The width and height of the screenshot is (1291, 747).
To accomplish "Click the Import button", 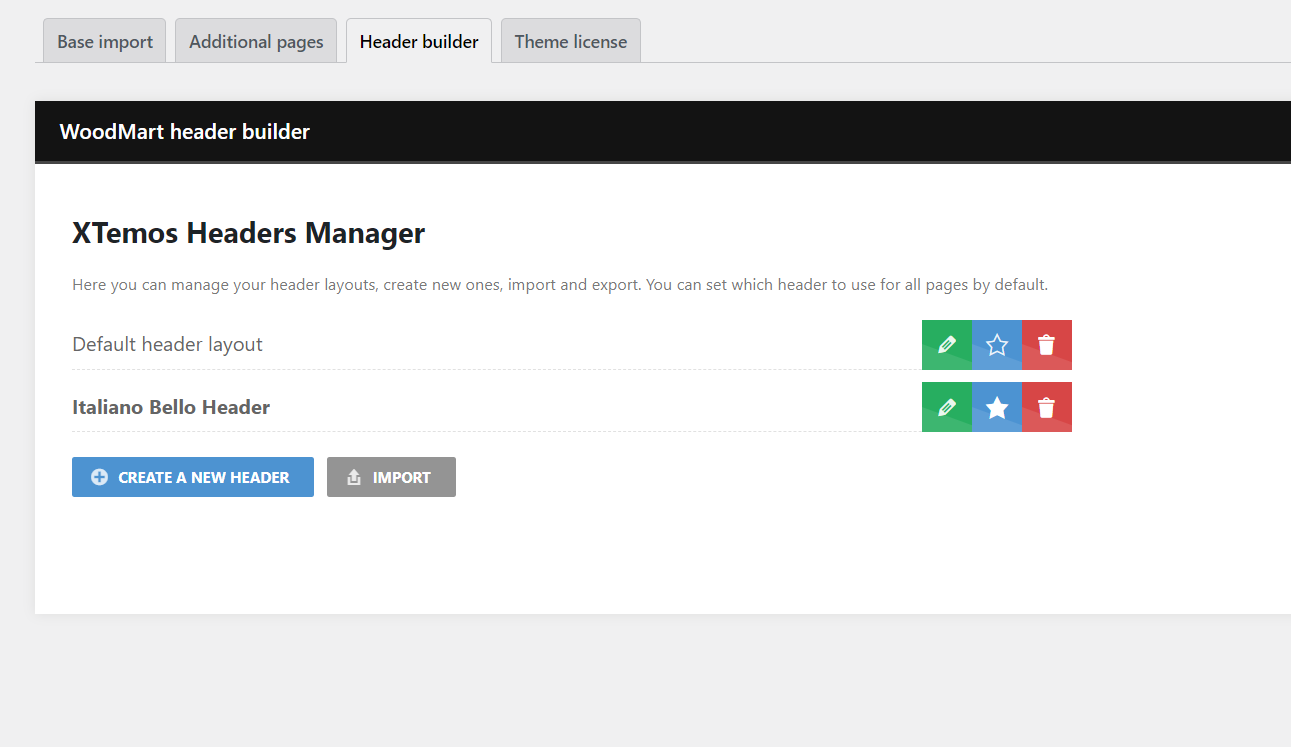I will pyautogui.click(x=391, y=477).
